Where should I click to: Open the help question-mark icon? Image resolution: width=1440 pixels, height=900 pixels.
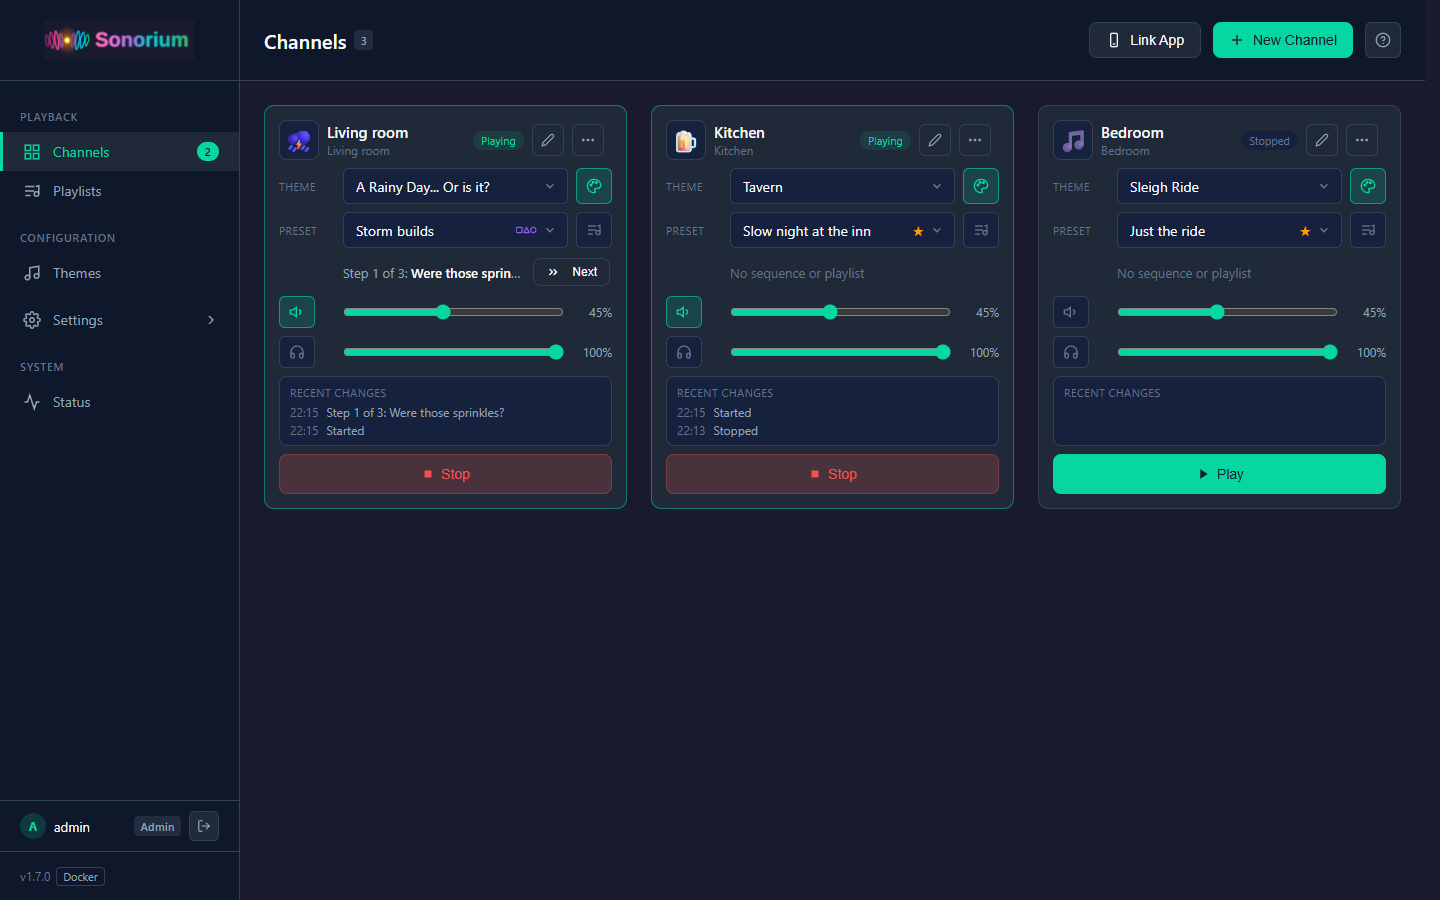tap(1383, 40)
